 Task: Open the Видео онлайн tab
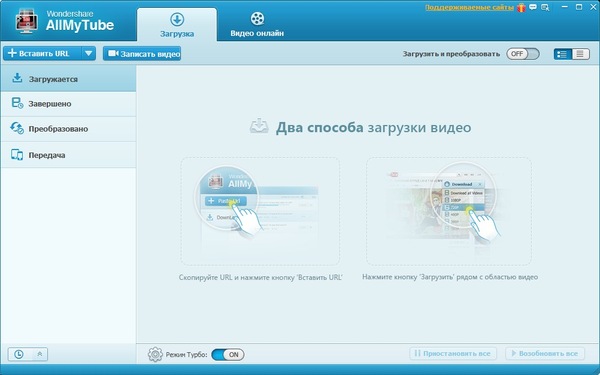(x=257, y=25)
